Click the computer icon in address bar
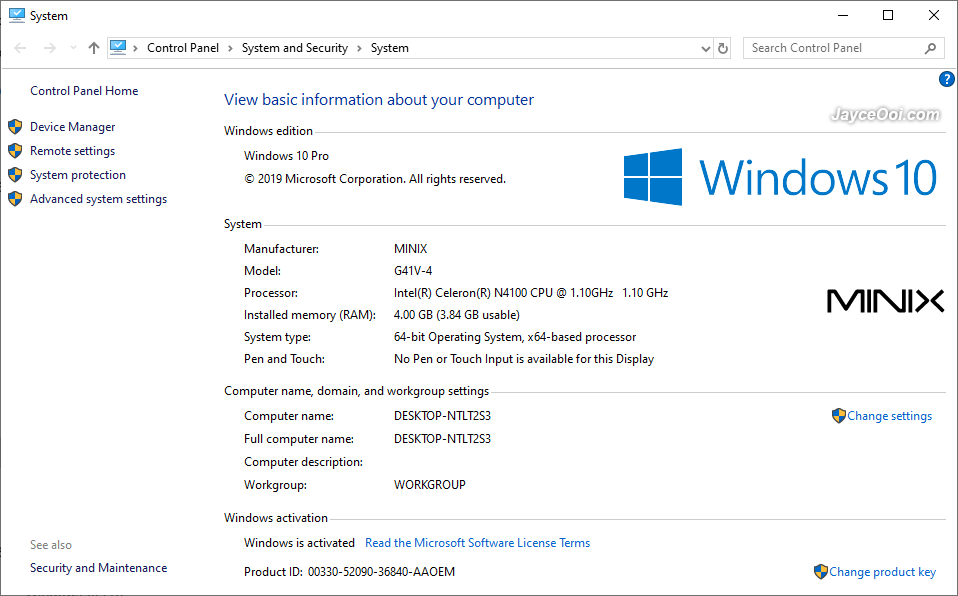 [x=118, y=47]
